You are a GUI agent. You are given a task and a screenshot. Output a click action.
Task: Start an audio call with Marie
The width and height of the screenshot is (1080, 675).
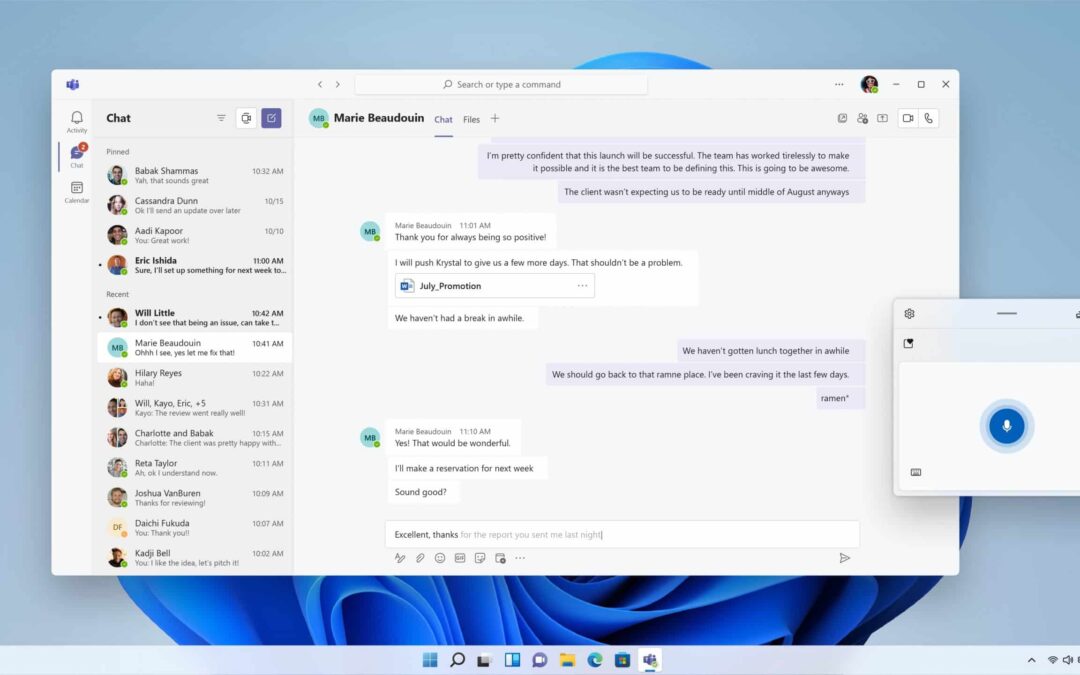(x=928, y=118)
